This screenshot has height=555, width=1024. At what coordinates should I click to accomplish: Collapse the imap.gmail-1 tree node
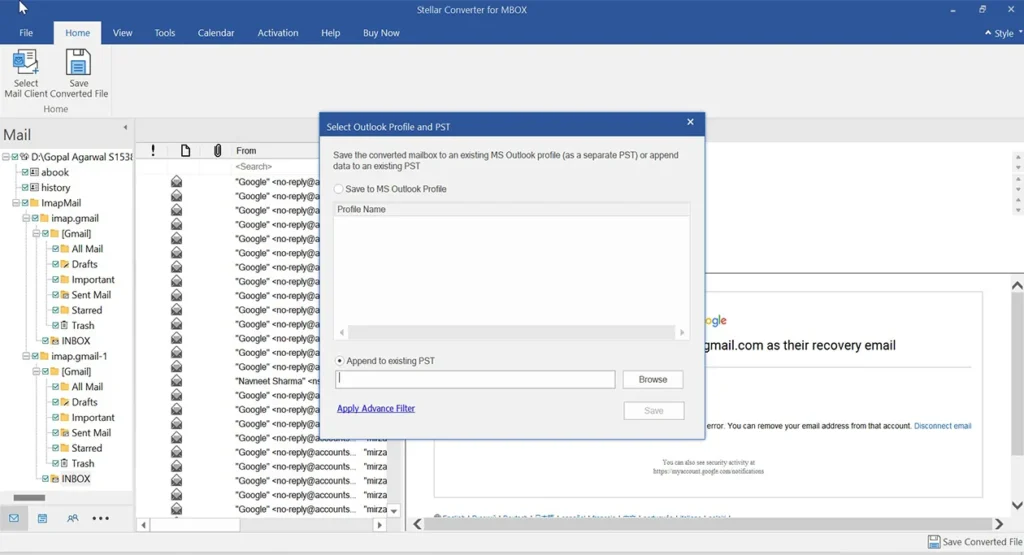pyautogui.click(x=25, y=356)
